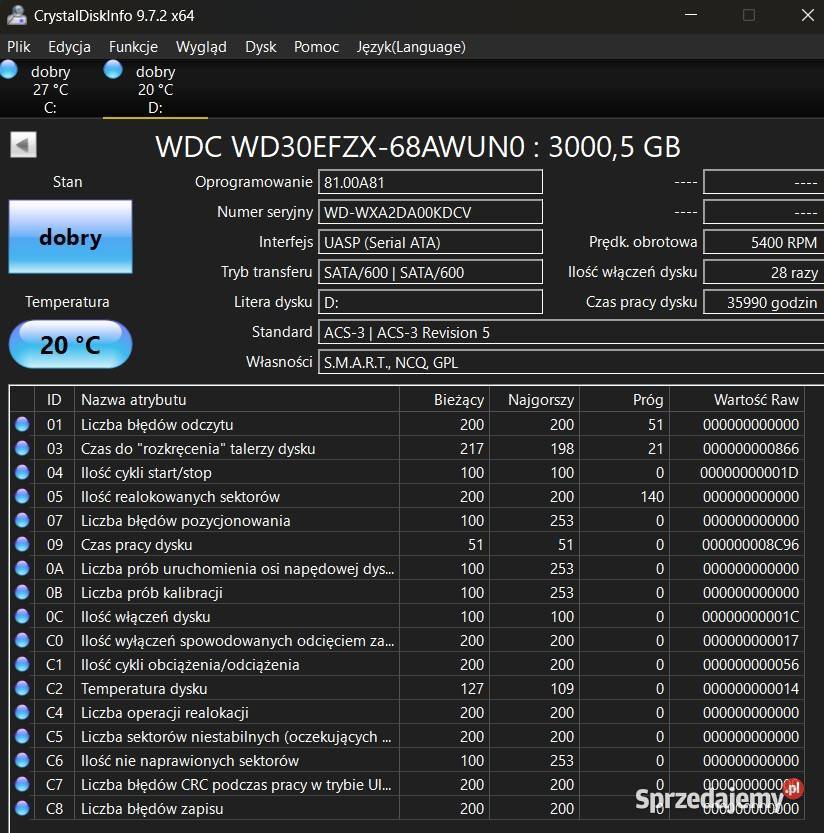
Task: Click status orb for attribute 09 row
Action: click(22, 544)
